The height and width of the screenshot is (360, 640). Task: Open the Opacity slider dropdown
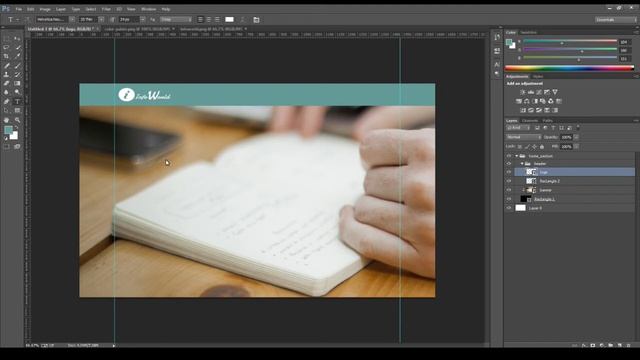click(x=576, y=137)
